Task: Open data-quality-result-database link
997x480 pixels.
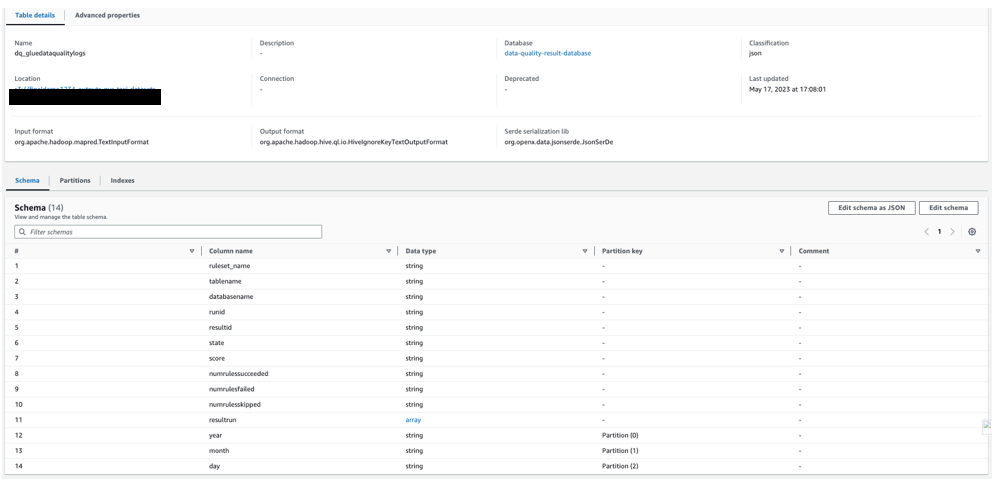Action: (x=547, y=53)
